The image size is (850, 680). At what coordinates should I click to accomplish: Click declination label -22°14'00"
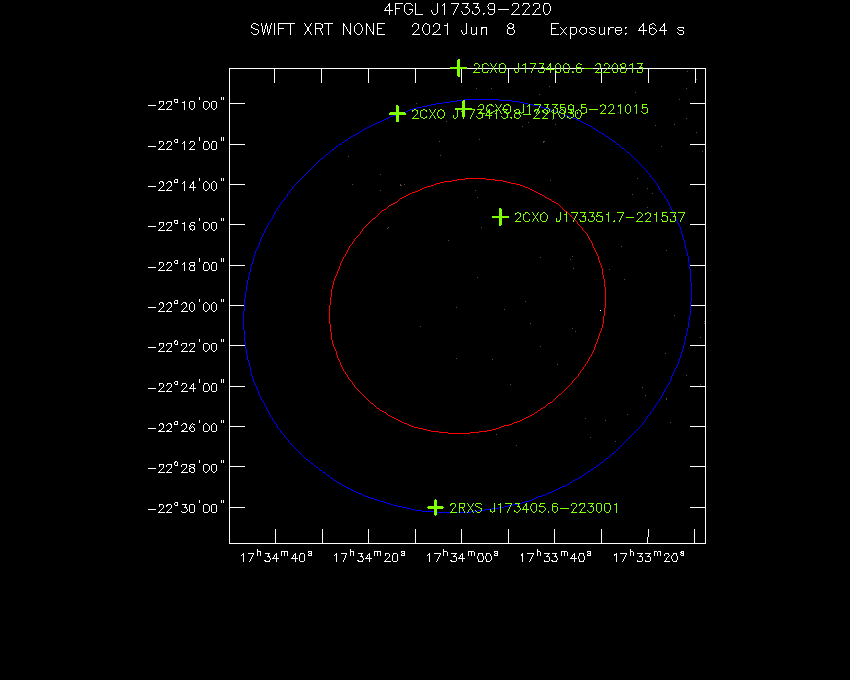[x=186, y=185]
